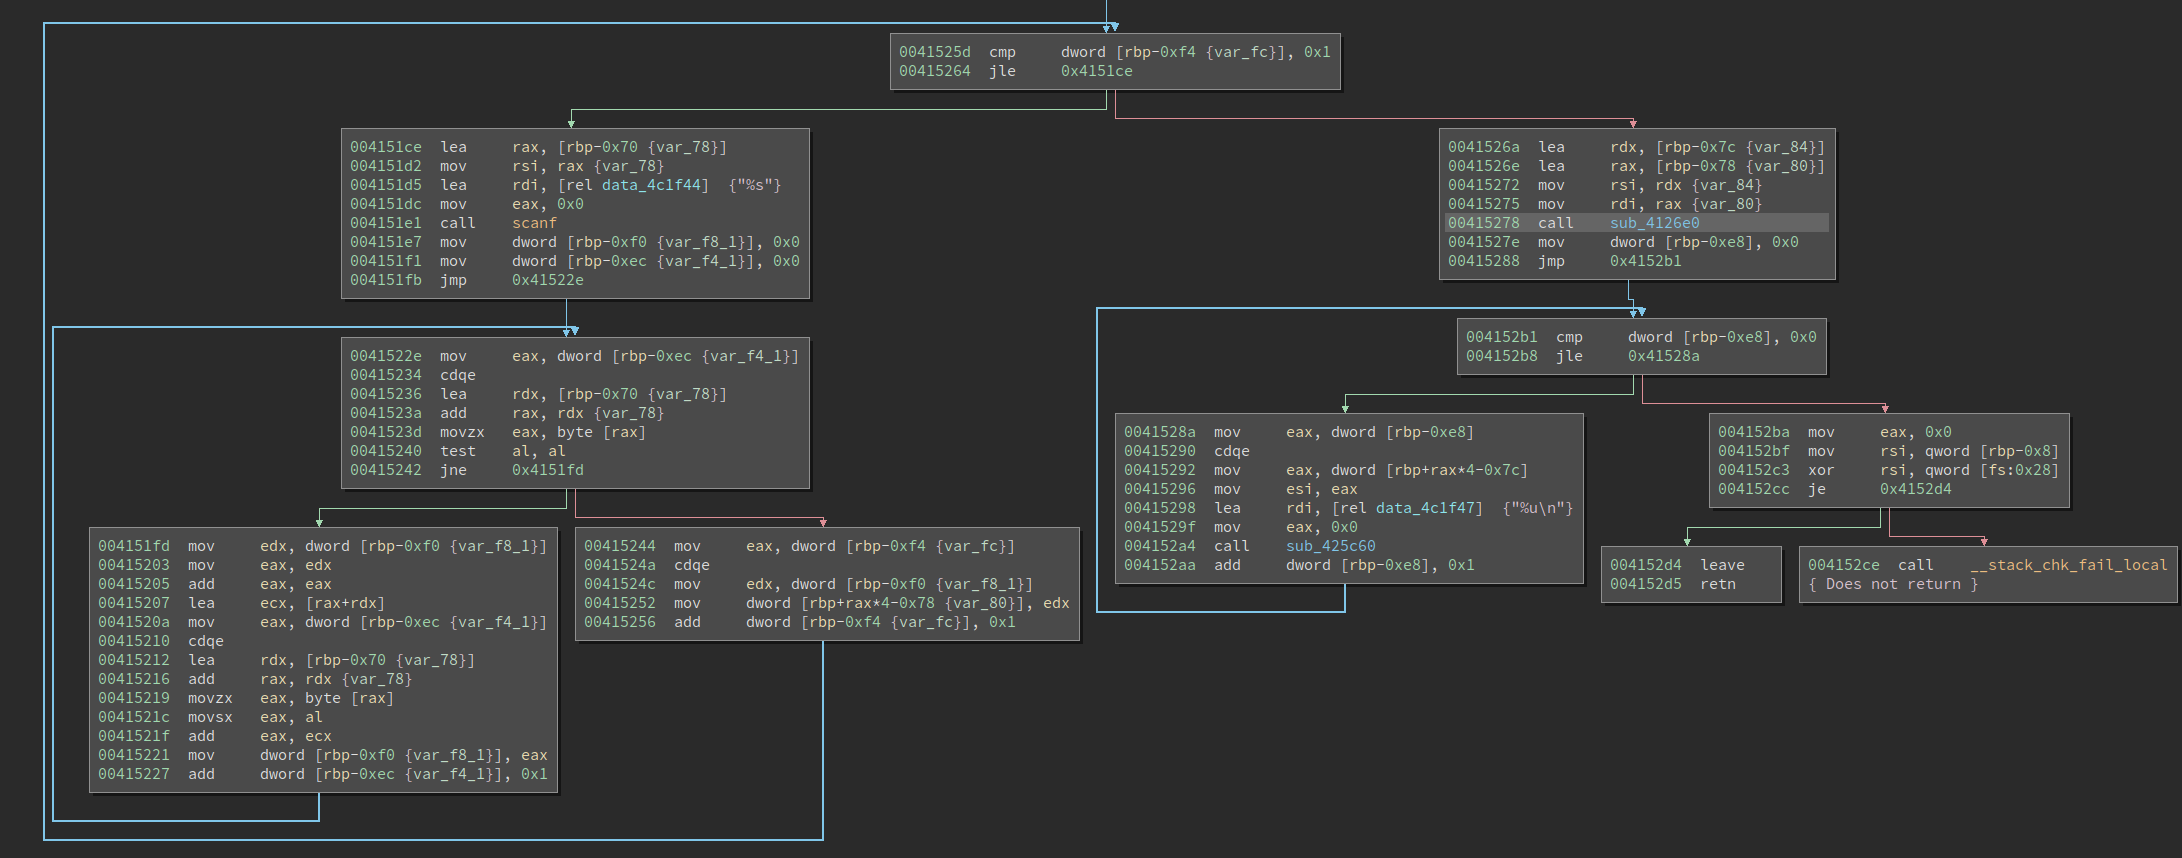Click the jle target 0x41528a

1663,356
